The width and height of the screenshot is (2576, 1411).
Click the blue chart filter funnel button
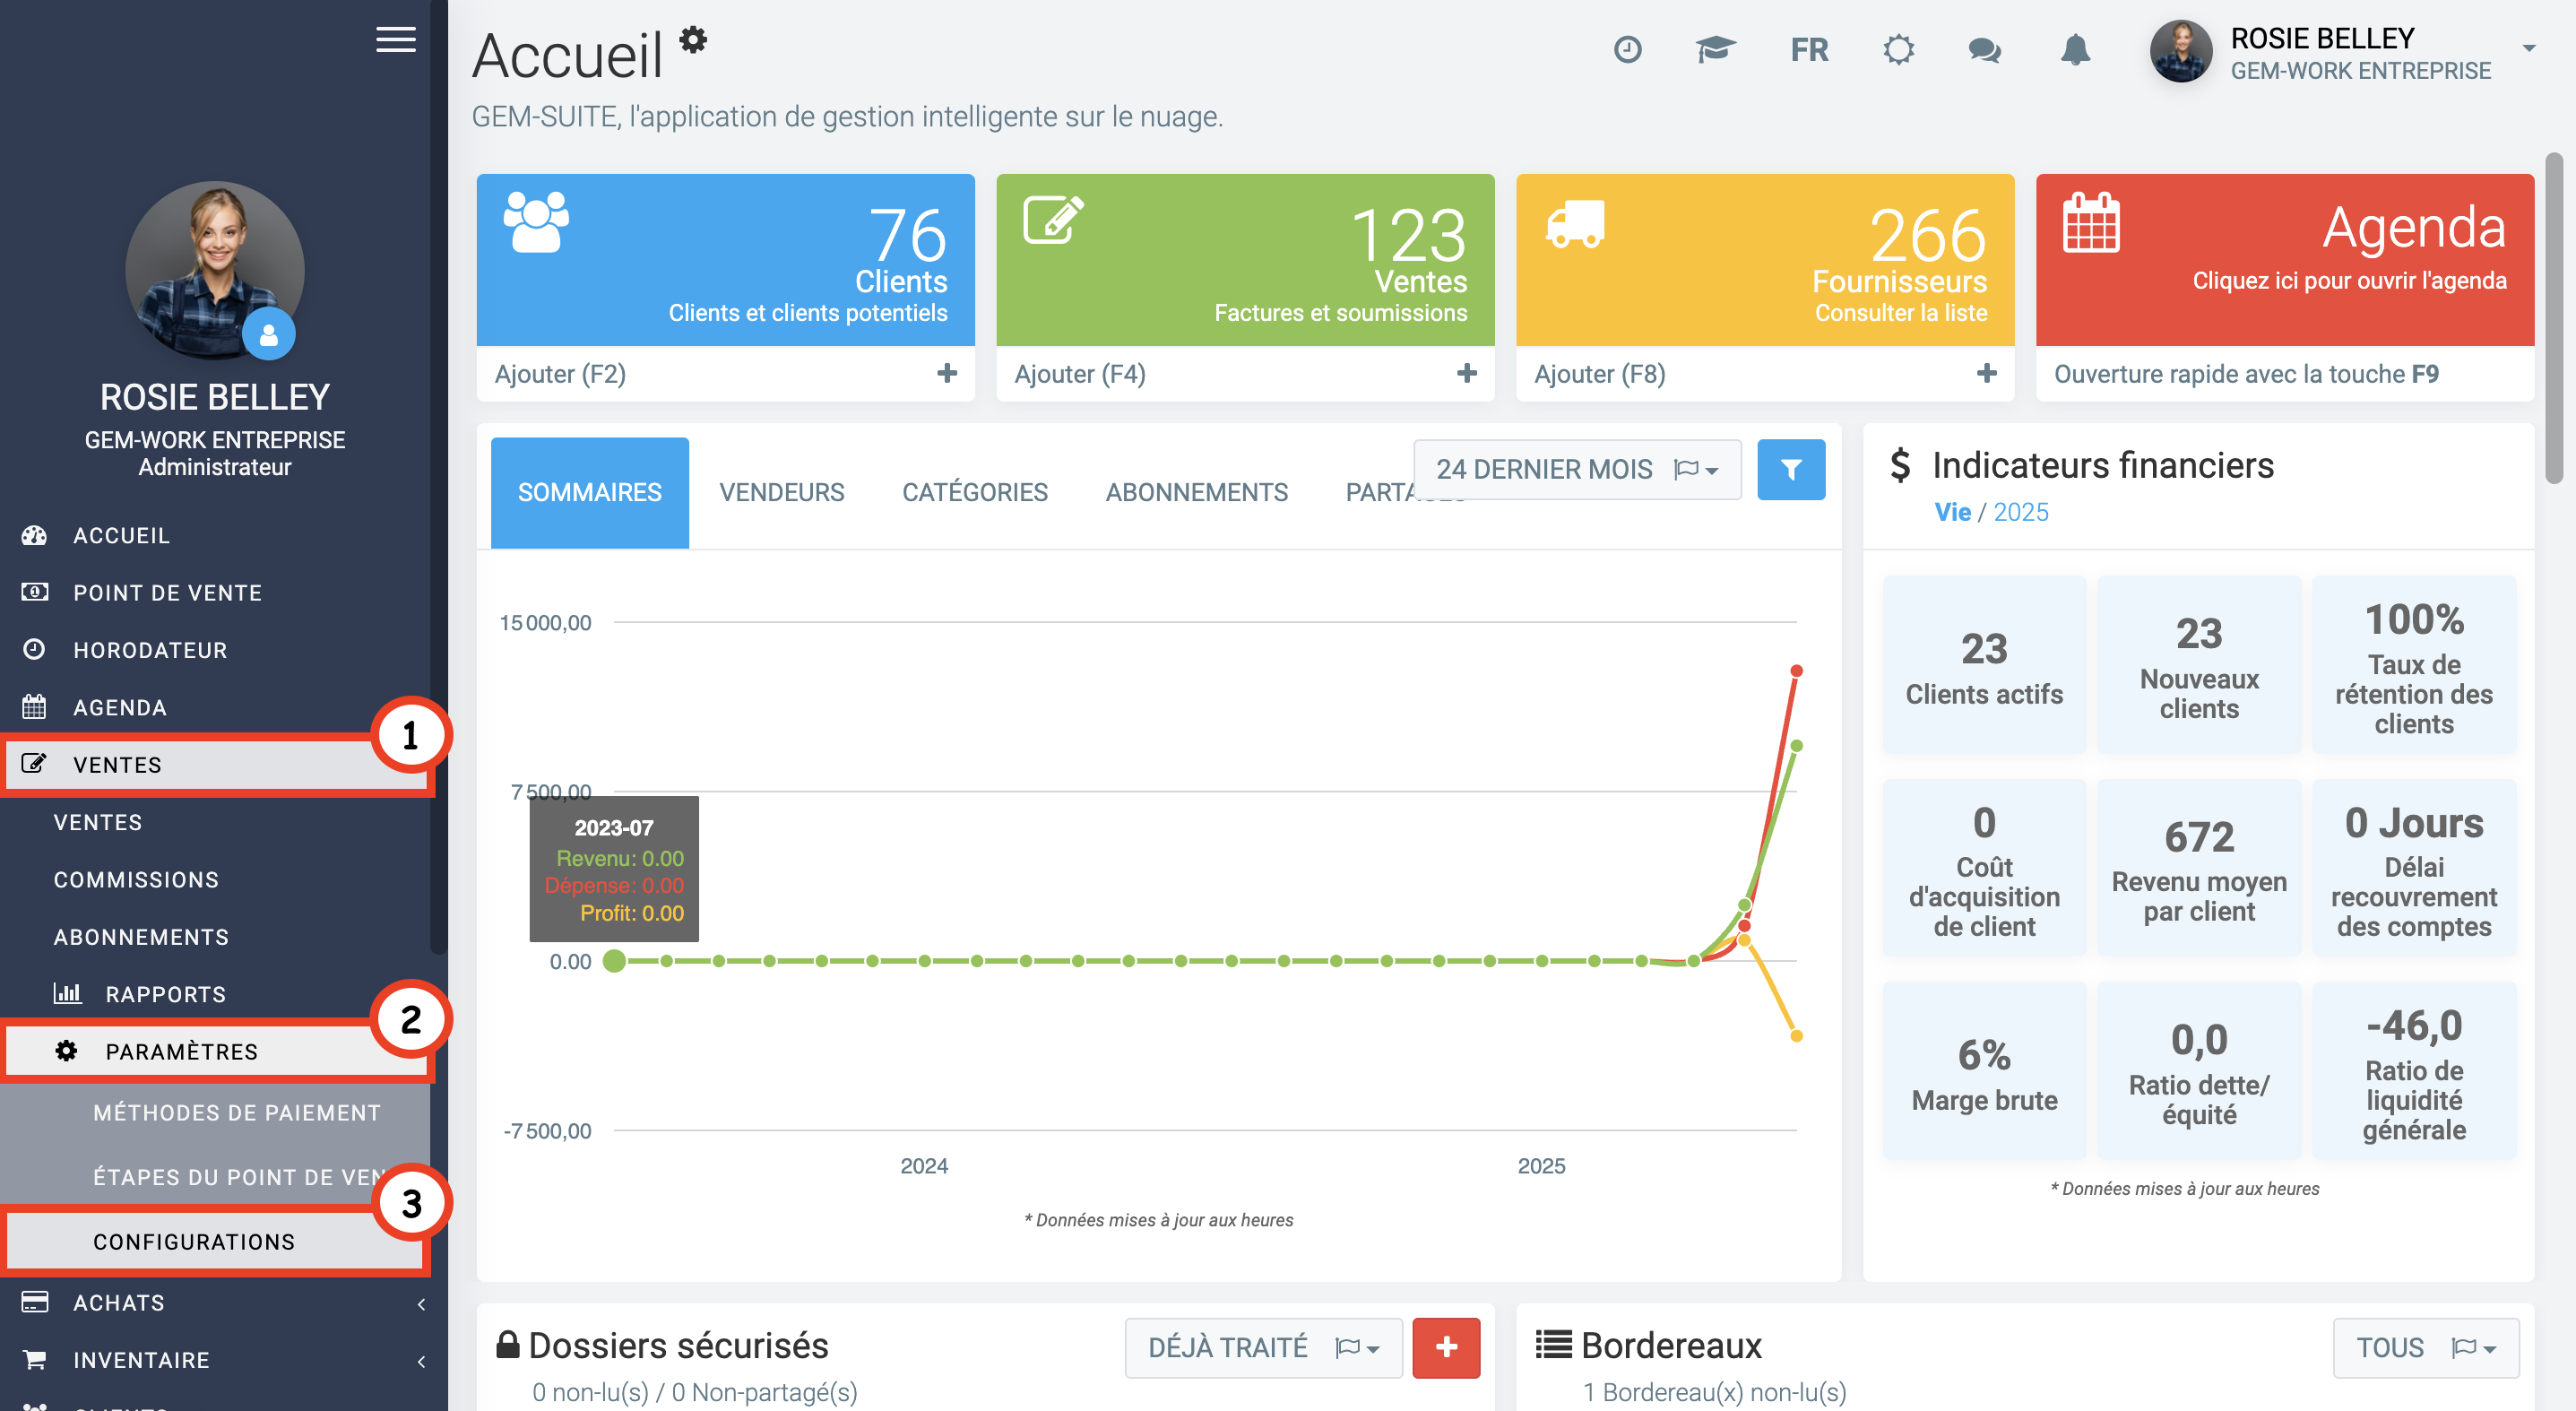point(1790,469)
